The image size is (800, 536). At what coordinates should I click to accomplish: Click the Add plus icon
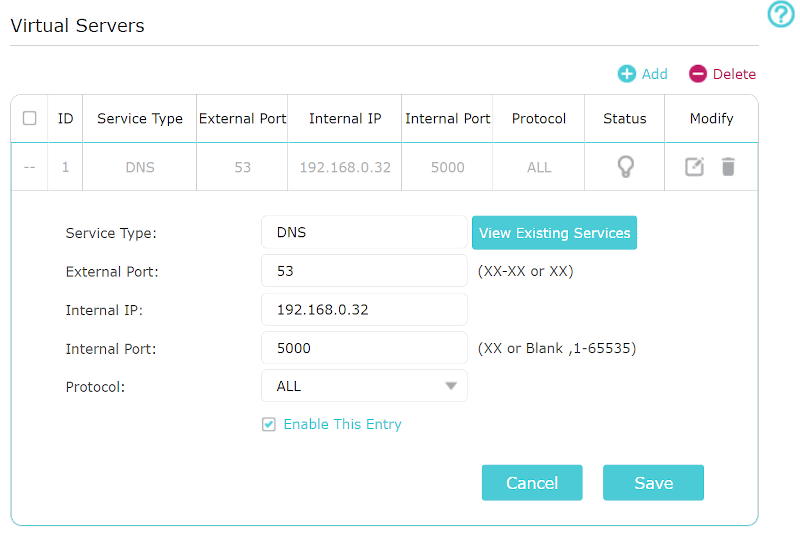click(627, 74)
